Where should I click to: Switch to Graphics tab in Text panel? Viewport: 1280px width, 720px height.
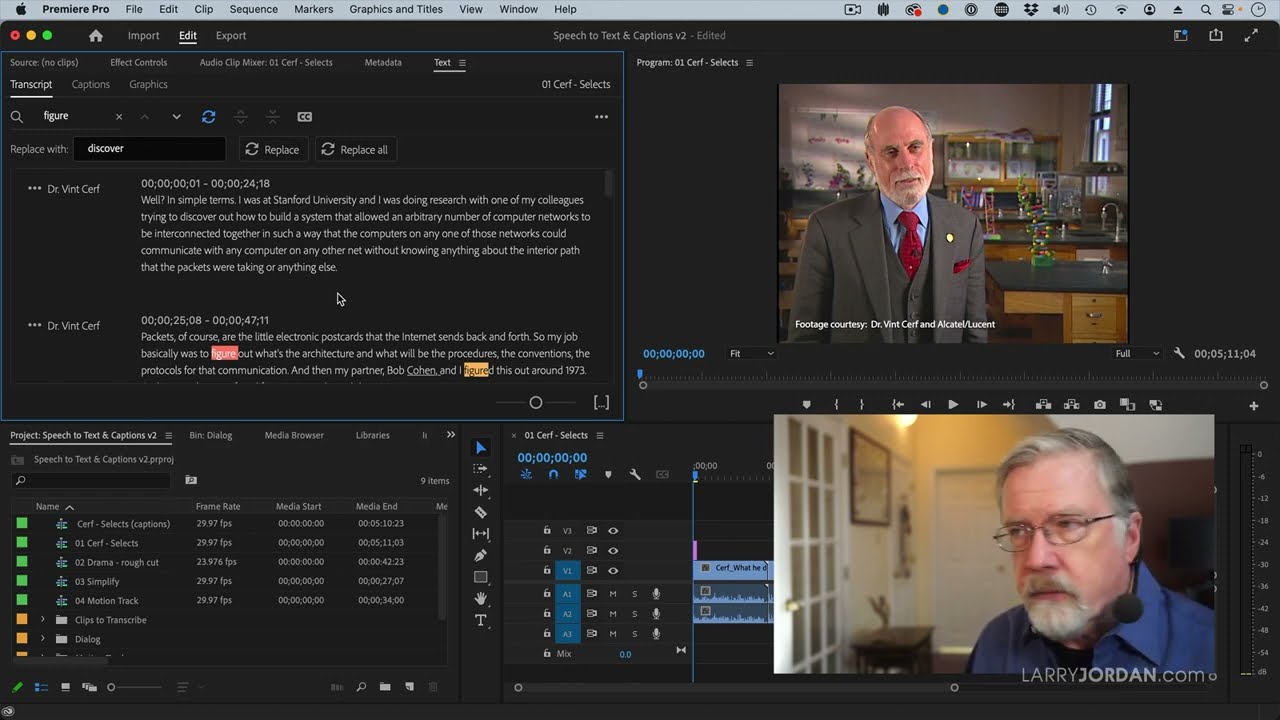pyautogui.click(x=148, y=84)
